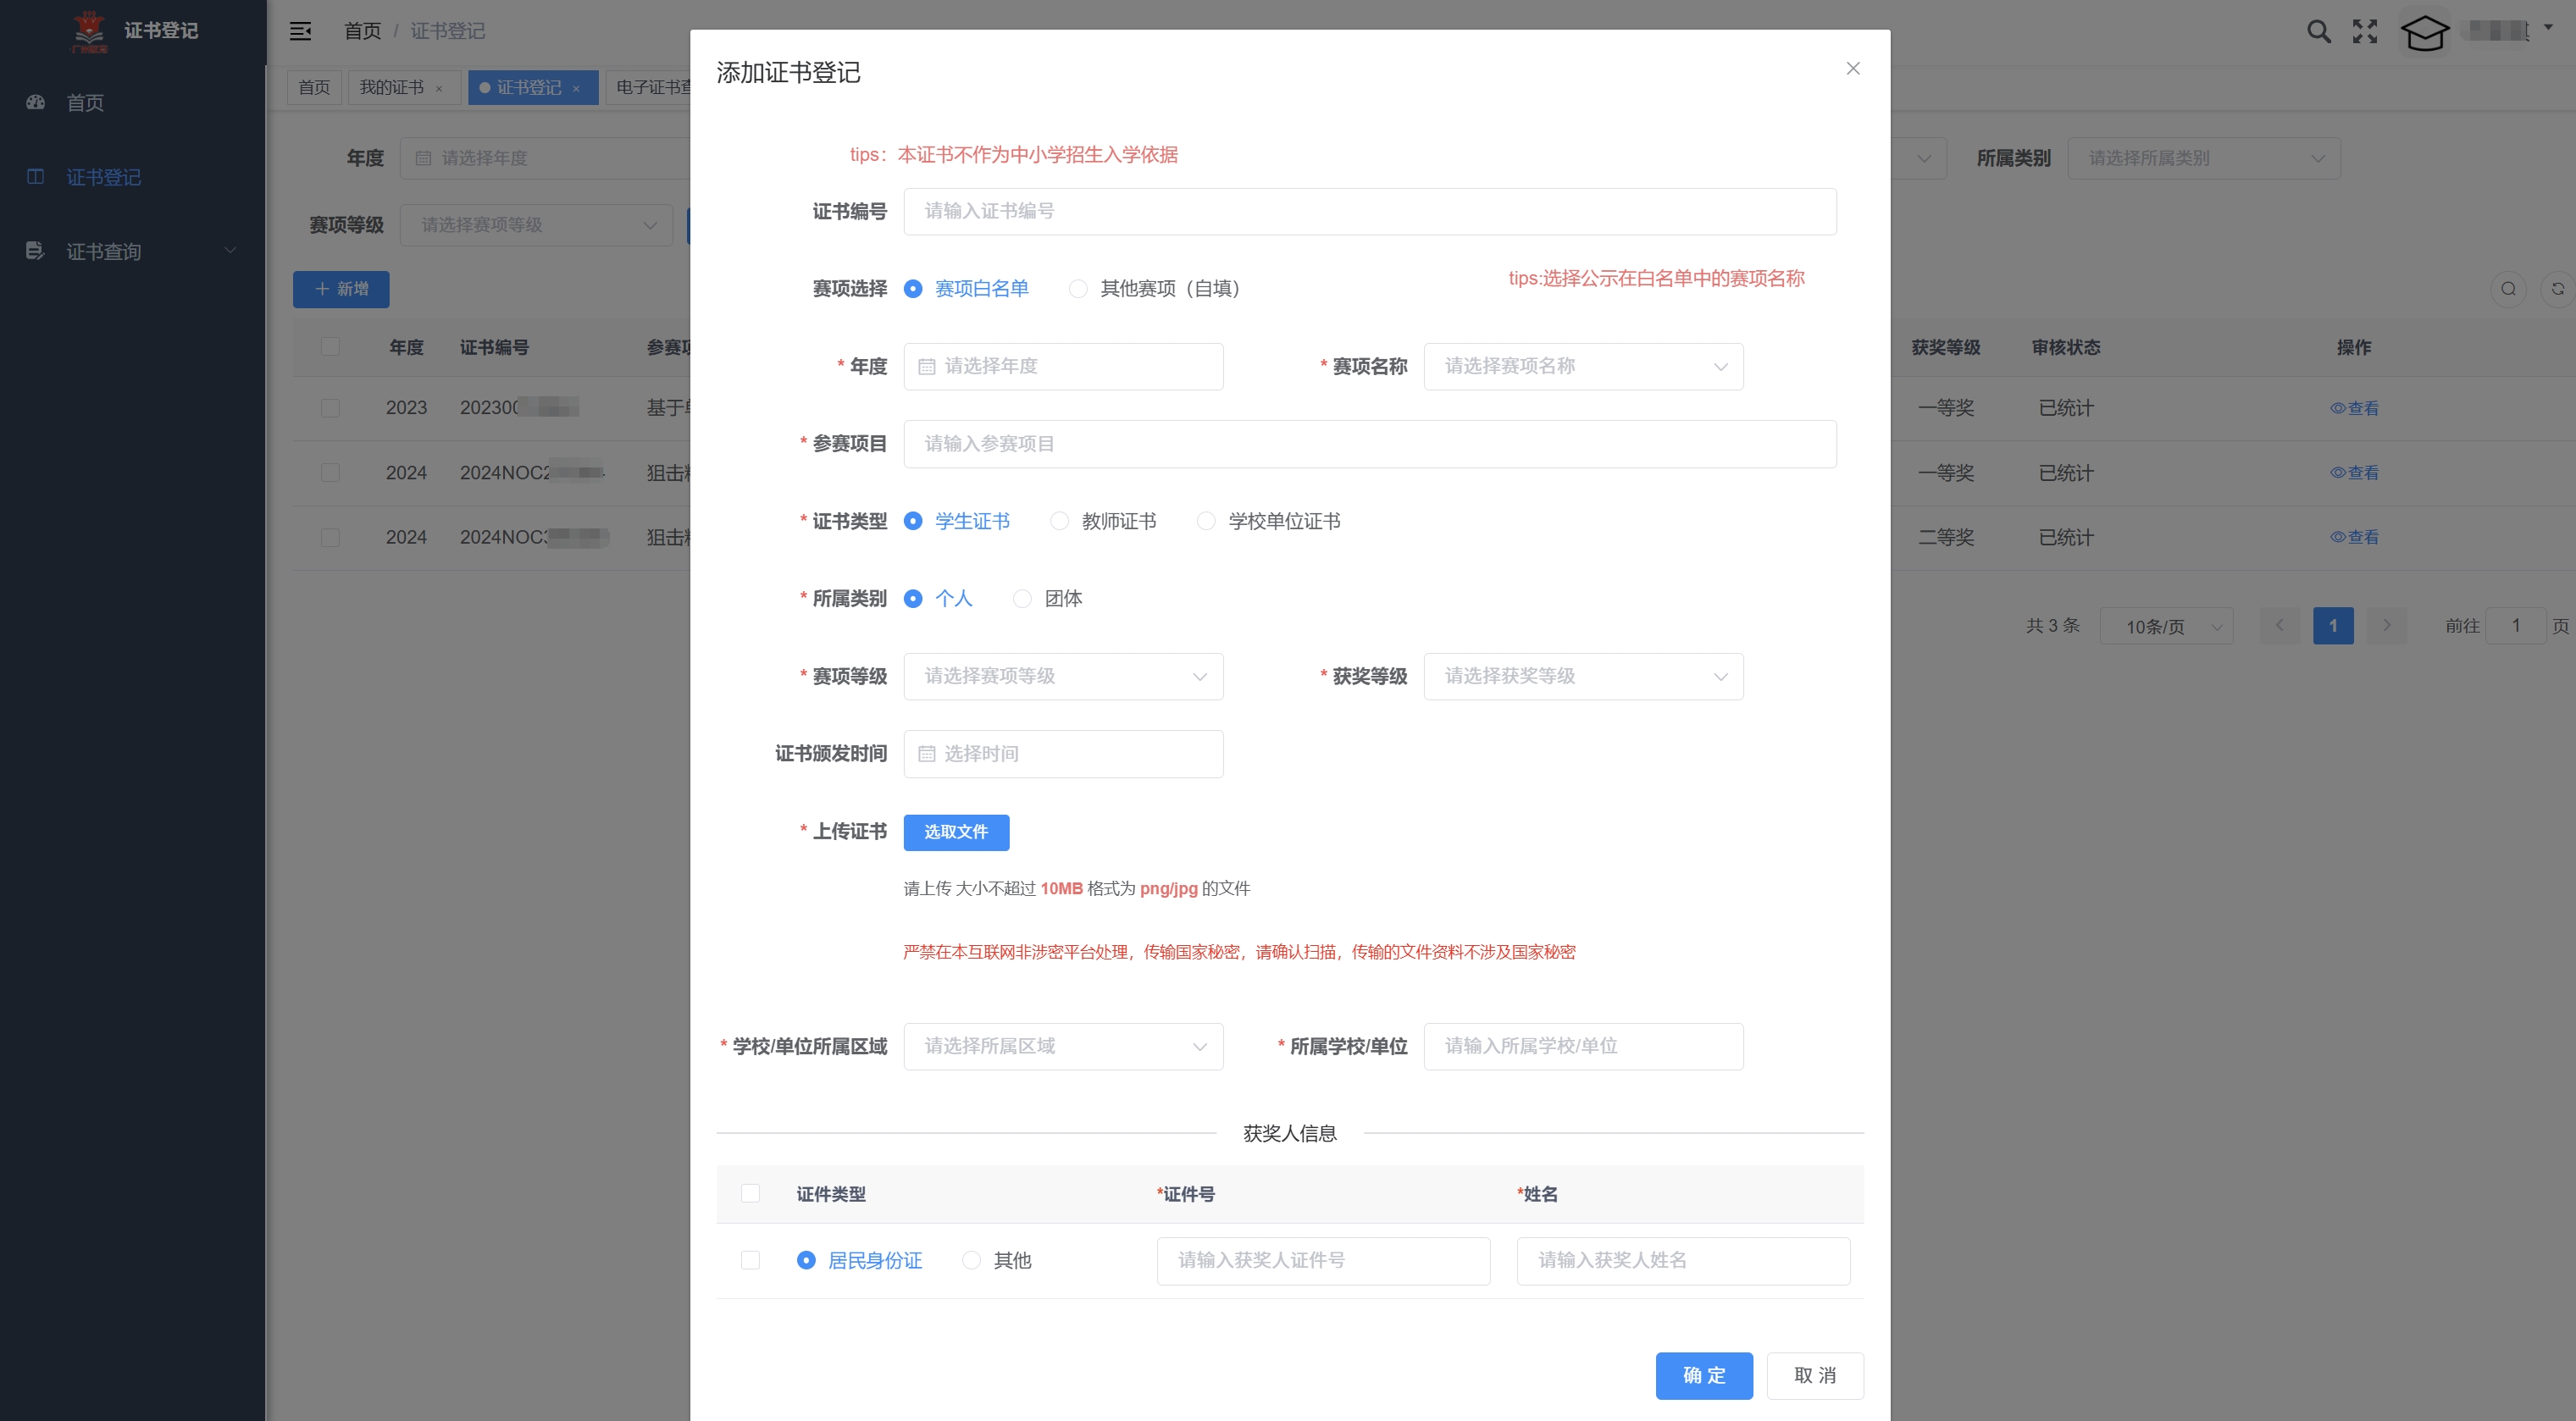Select the 首页 dashboard icon in sidebar

tap(35, 102)
